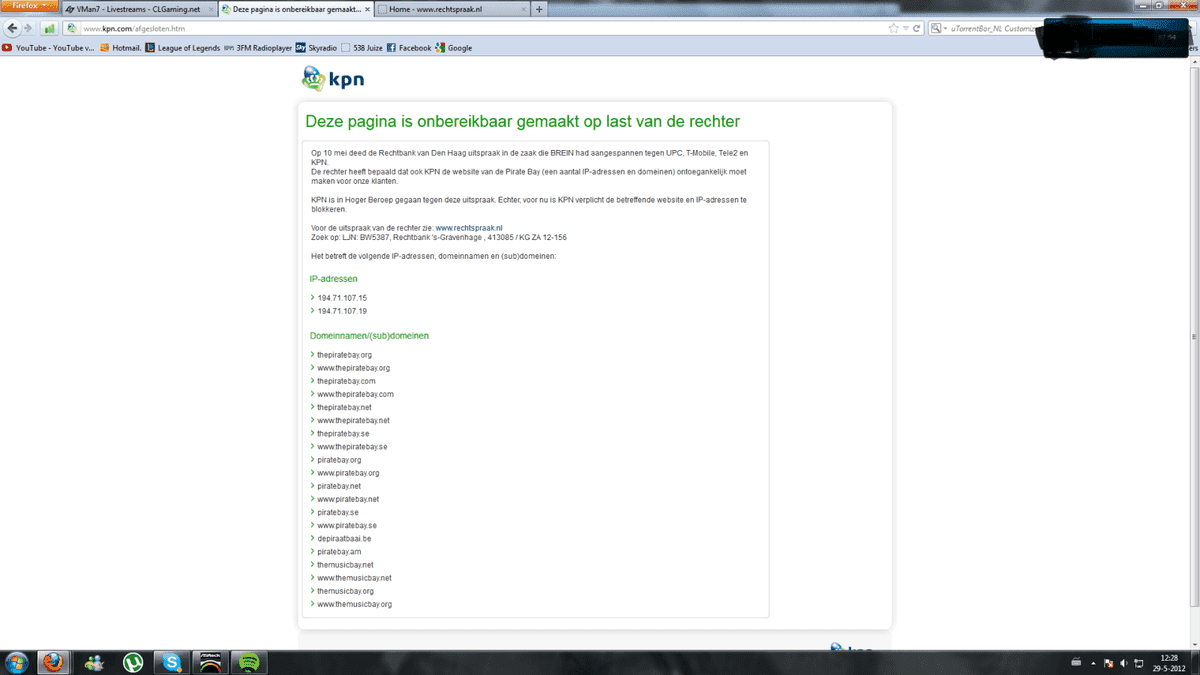Click the system volume speaker icon
Screen dimensions: 1200x675
(1124, 663)
